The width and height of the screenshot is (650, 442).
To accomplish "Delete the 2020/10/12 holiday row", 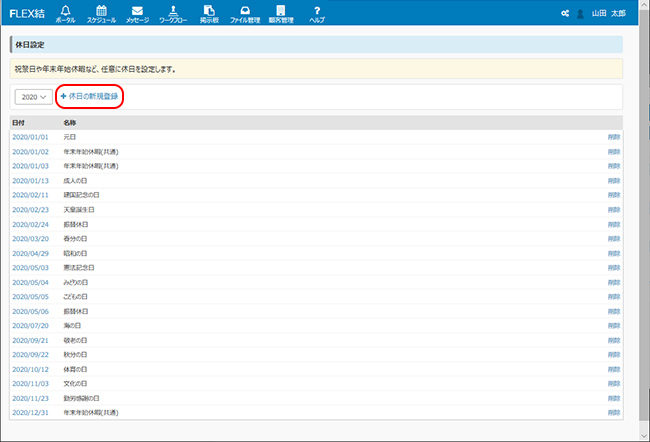I will [x=614, y=369].
